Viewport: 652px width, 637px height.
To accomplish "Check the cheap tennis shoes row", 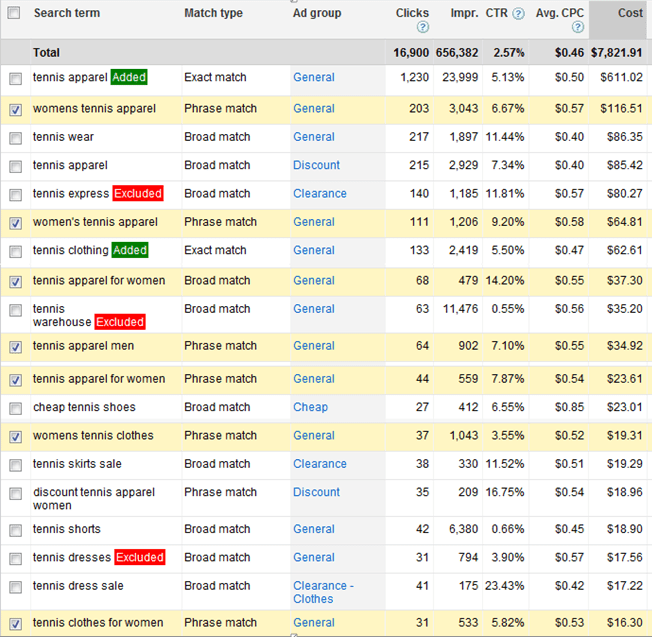I will point(15,408).
